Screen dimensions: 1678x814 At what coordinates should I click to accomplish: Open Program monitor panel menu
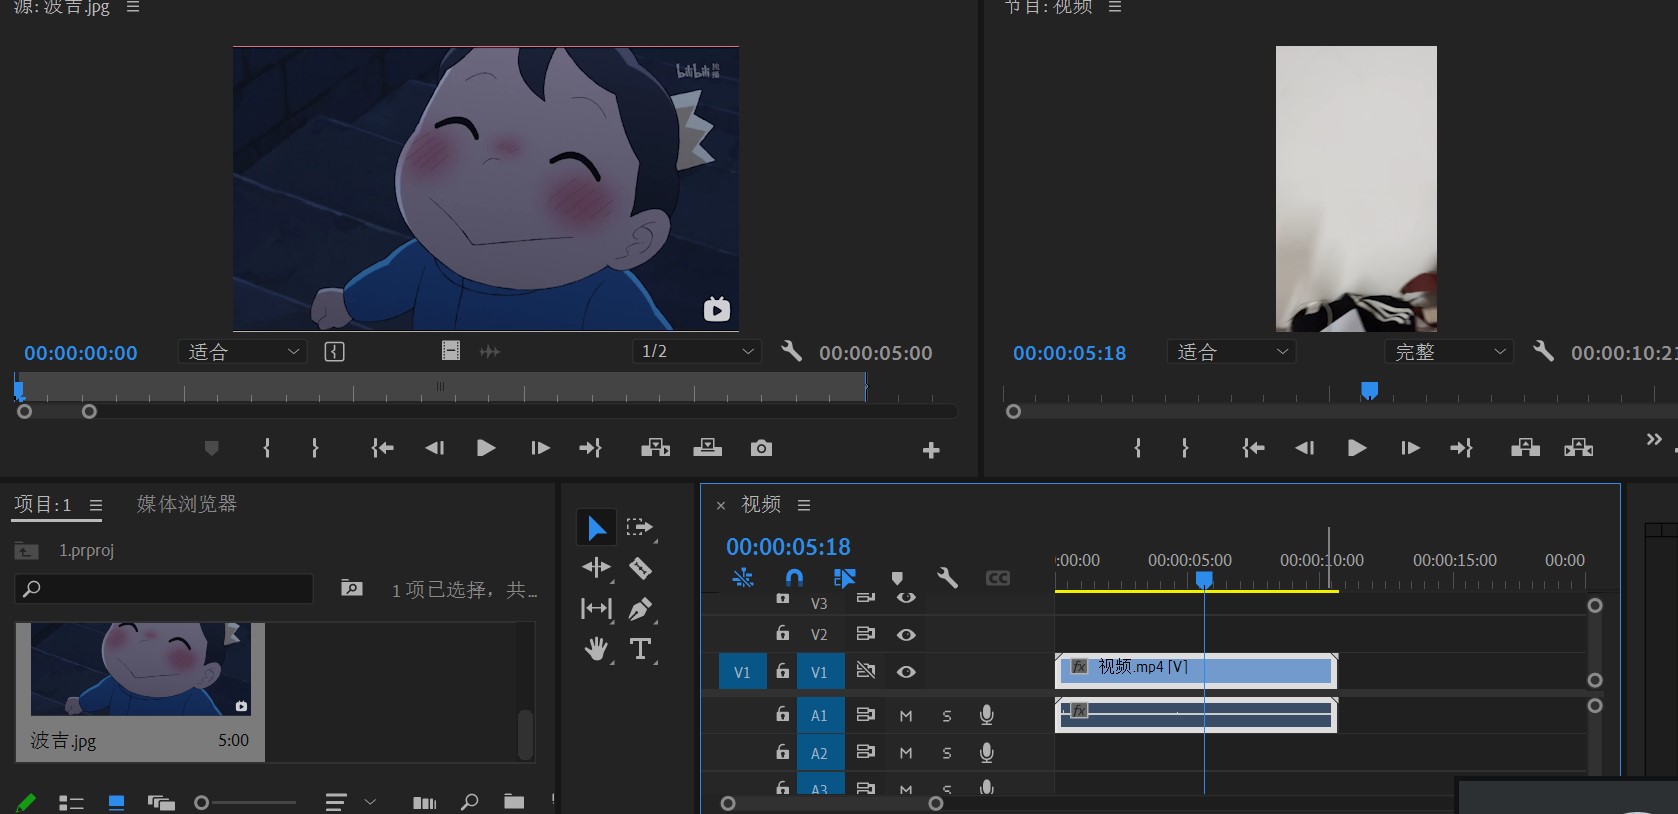(x=1115, y=7)
